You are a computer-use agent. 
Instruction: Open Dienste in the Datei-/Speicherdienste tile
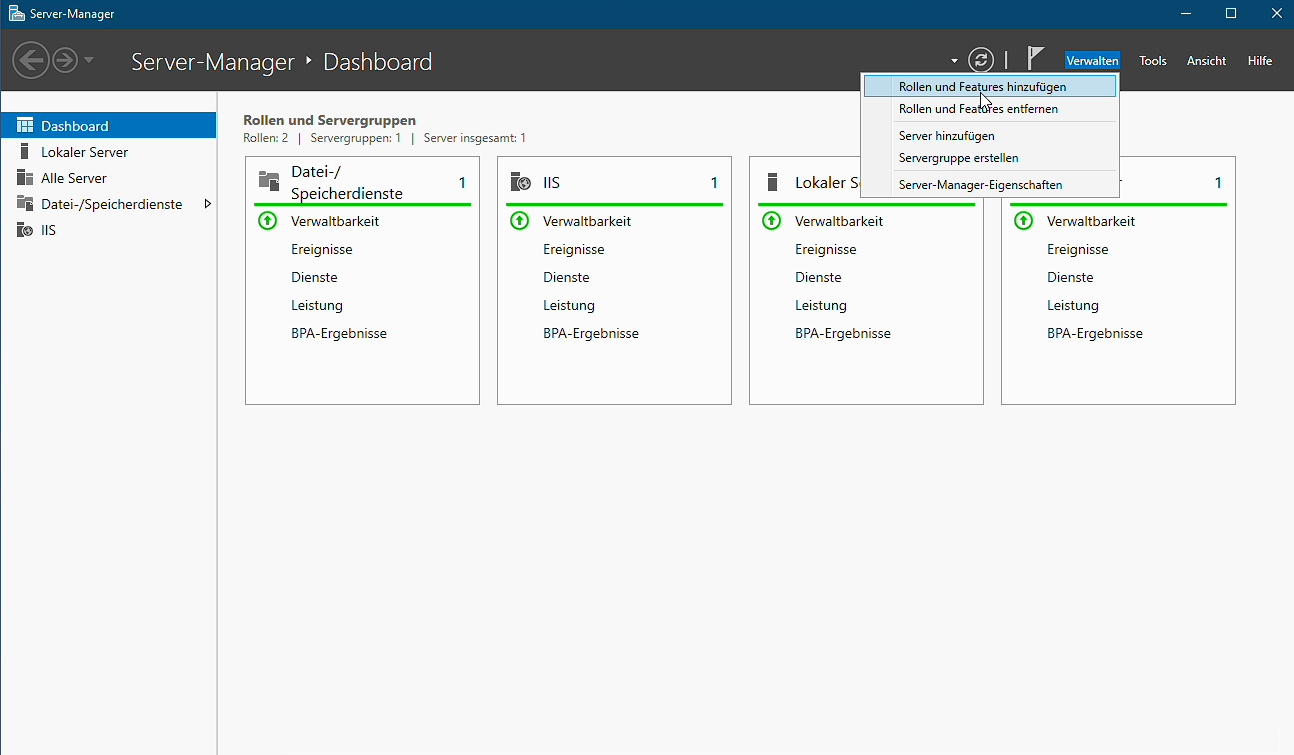(x=314, y=277)
